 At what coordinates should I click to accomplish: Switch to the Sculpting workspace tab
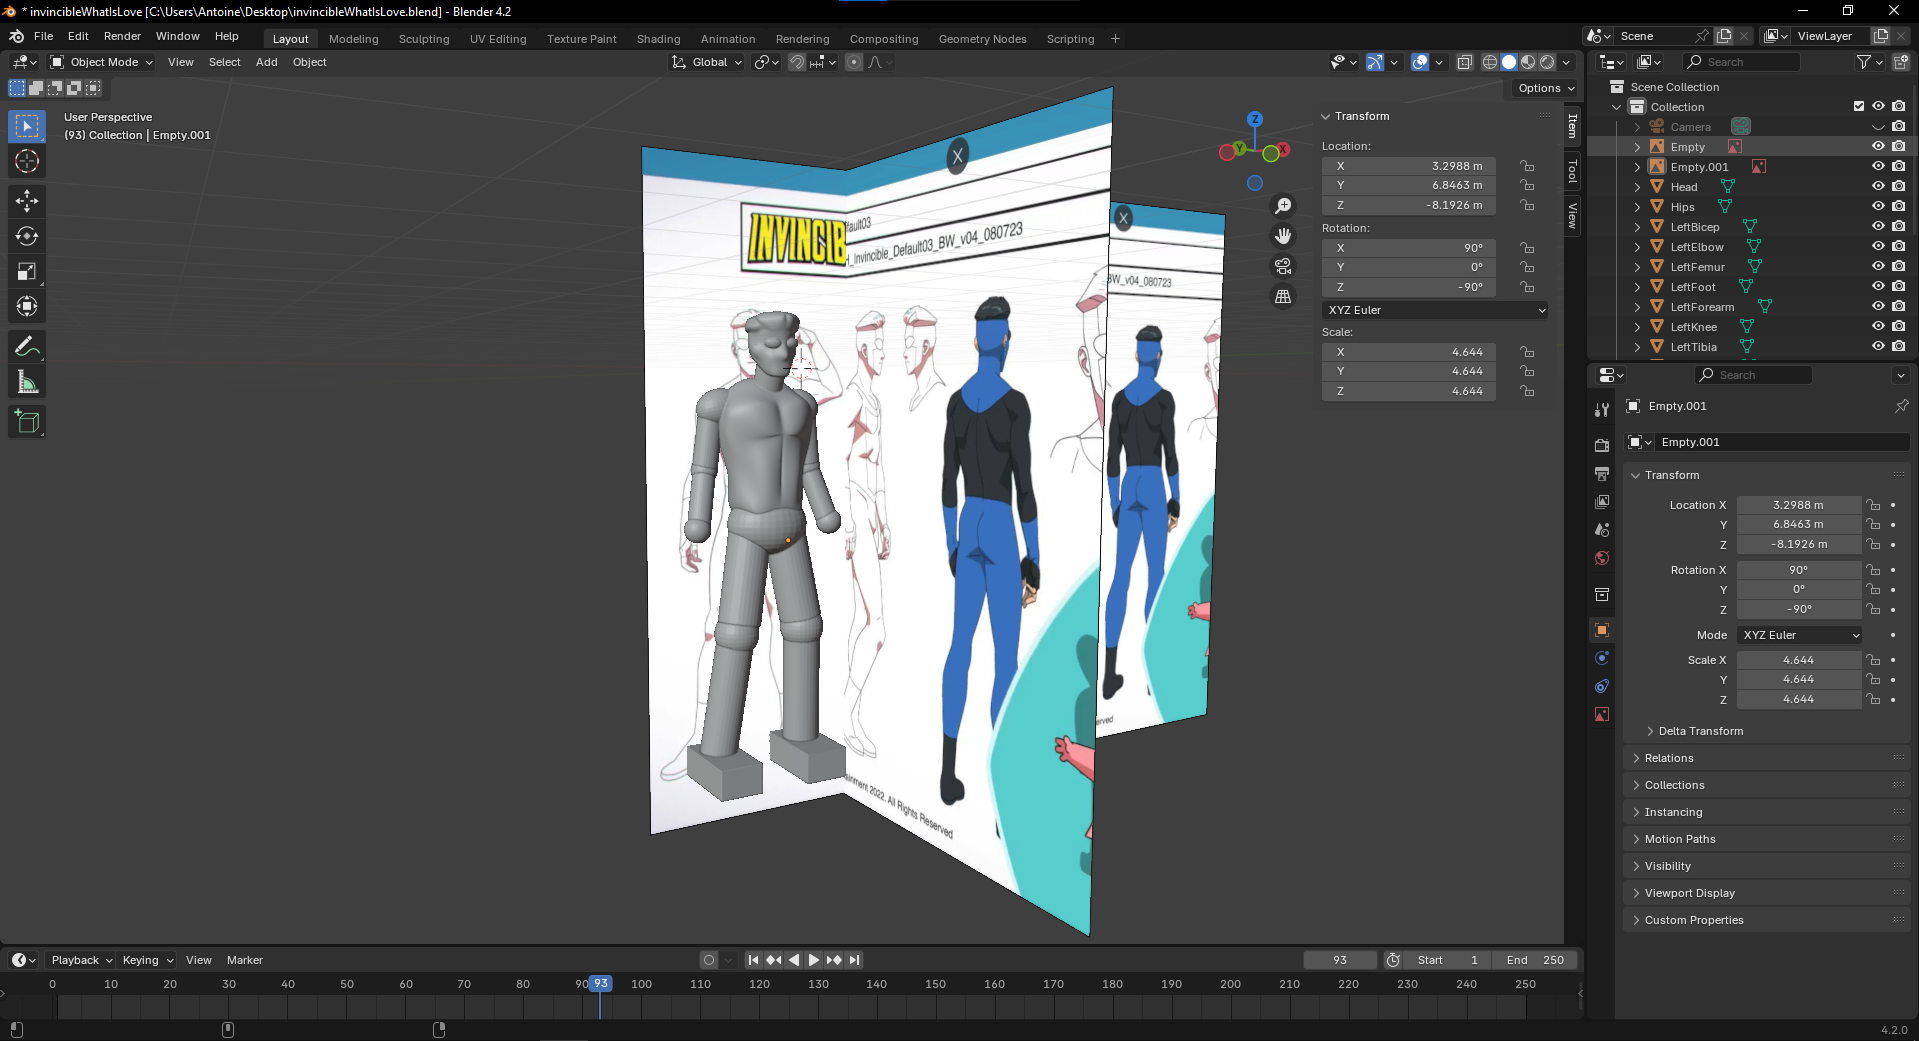tap(424, 39)
